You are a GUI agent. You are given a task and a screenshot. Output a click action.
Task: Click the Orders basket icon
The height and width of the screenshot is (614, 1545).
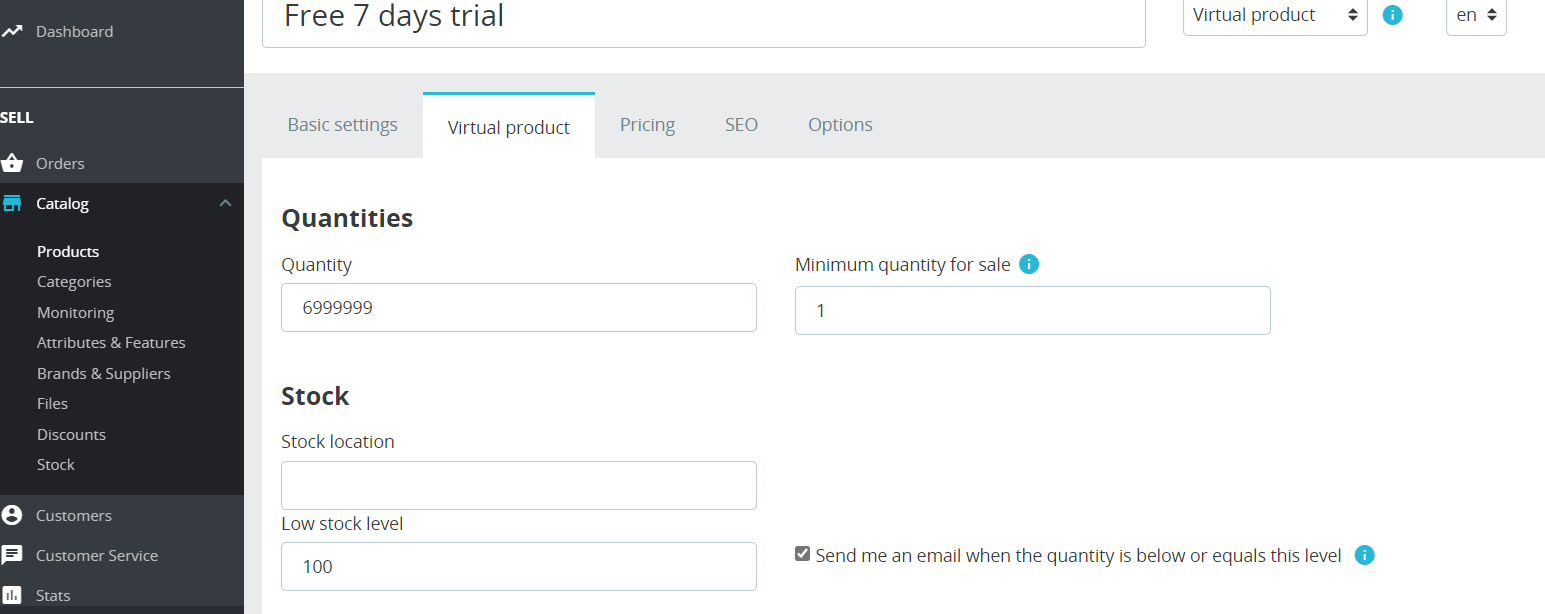pyautogui.click(x=12, y=163)
